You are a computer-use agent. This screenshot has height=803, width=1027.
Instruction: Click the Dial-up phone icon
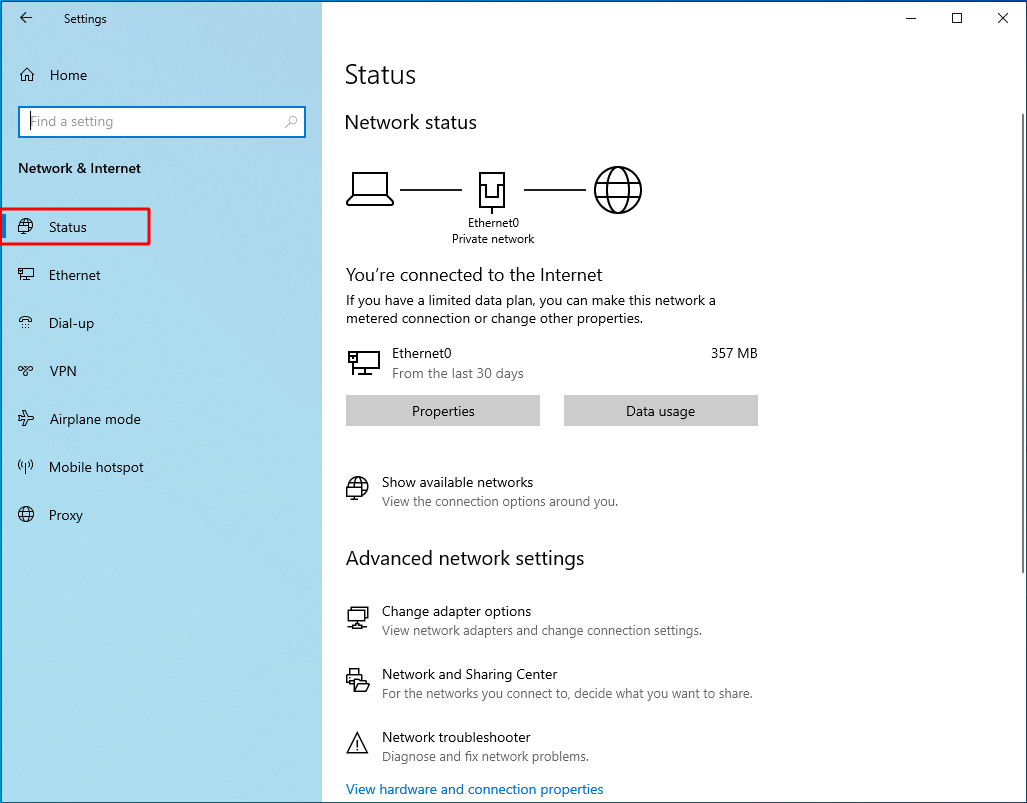pyautogui.click(x=26, y=322)
